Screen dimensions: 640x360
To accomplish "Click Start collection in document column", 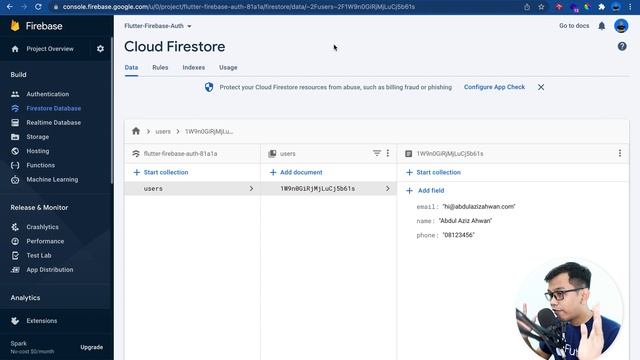I will [x=433, y=172].
